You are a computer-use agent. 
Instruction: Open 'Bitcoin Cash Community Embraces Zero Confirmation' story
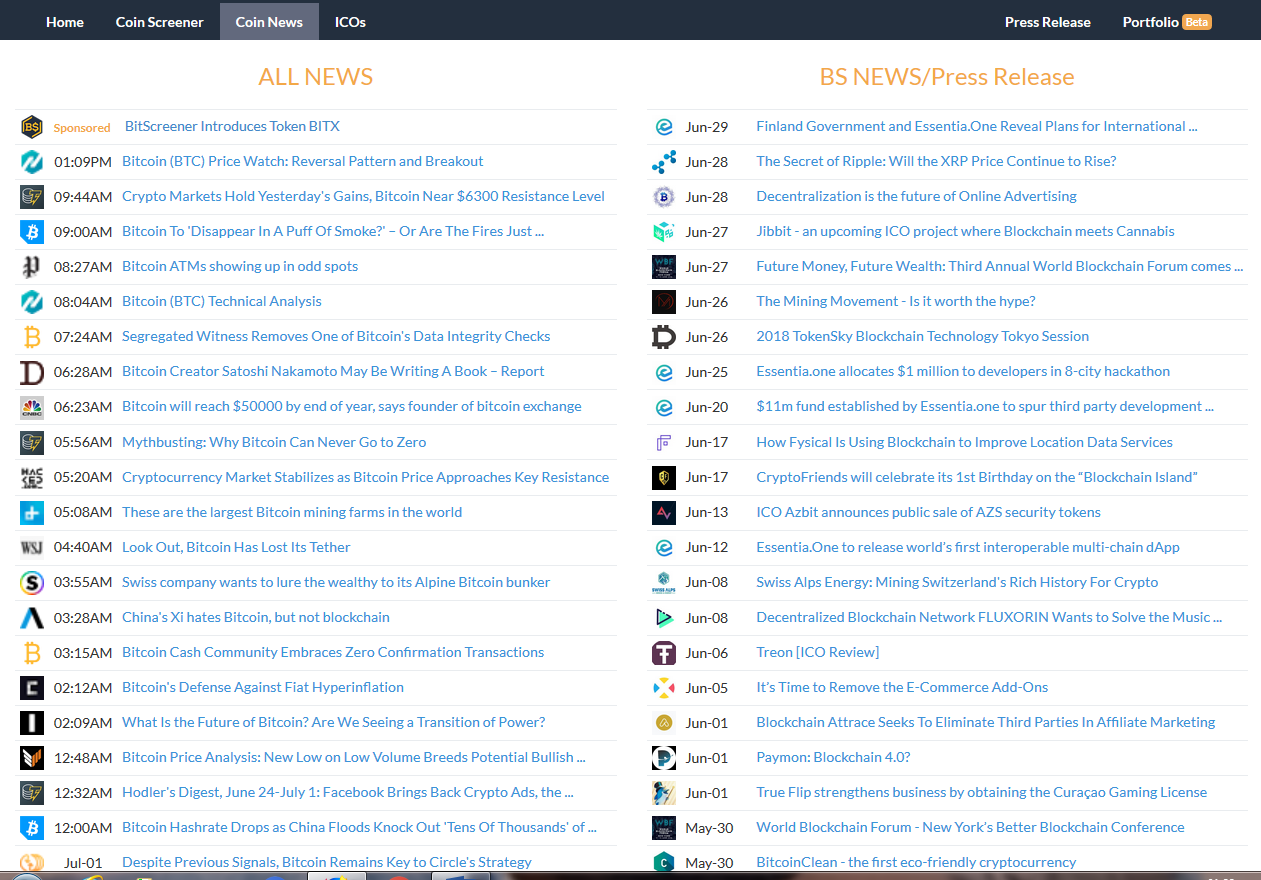point(333,652)
